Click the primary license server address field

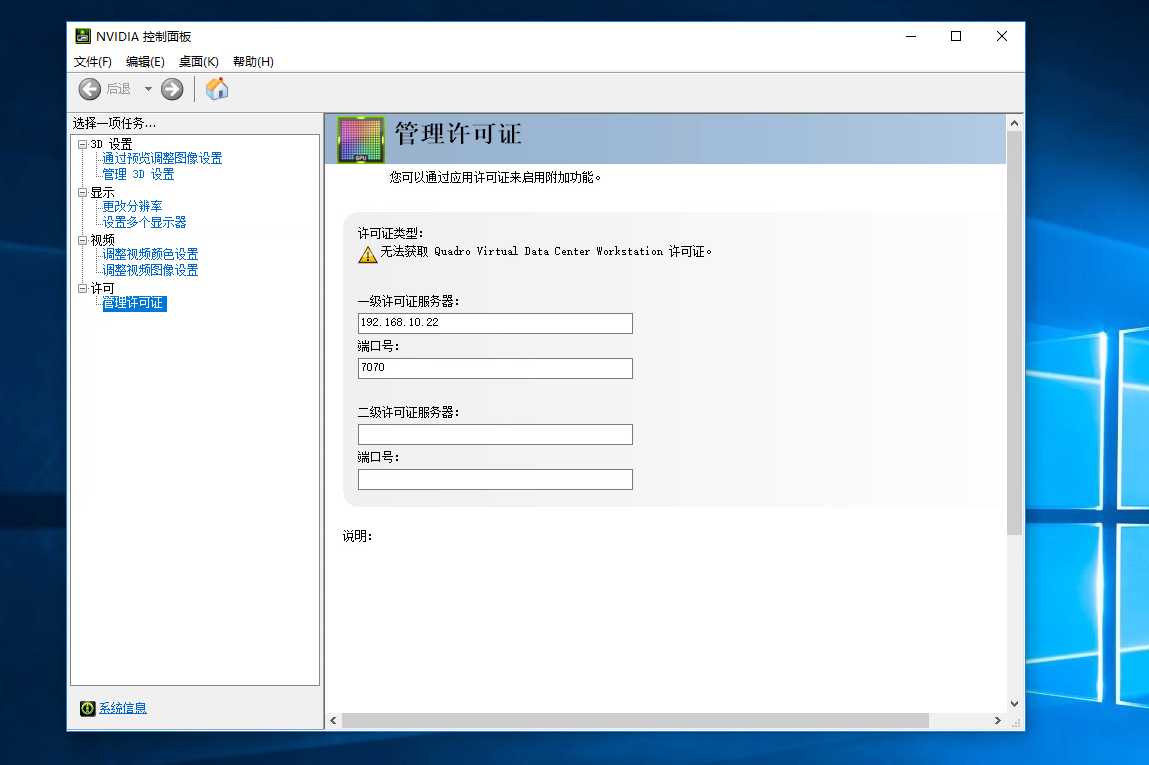pos(495,323)
